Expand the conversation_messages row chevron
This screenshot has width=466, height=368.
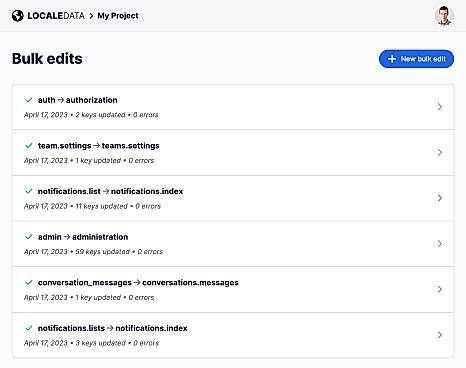pos(440,289)
